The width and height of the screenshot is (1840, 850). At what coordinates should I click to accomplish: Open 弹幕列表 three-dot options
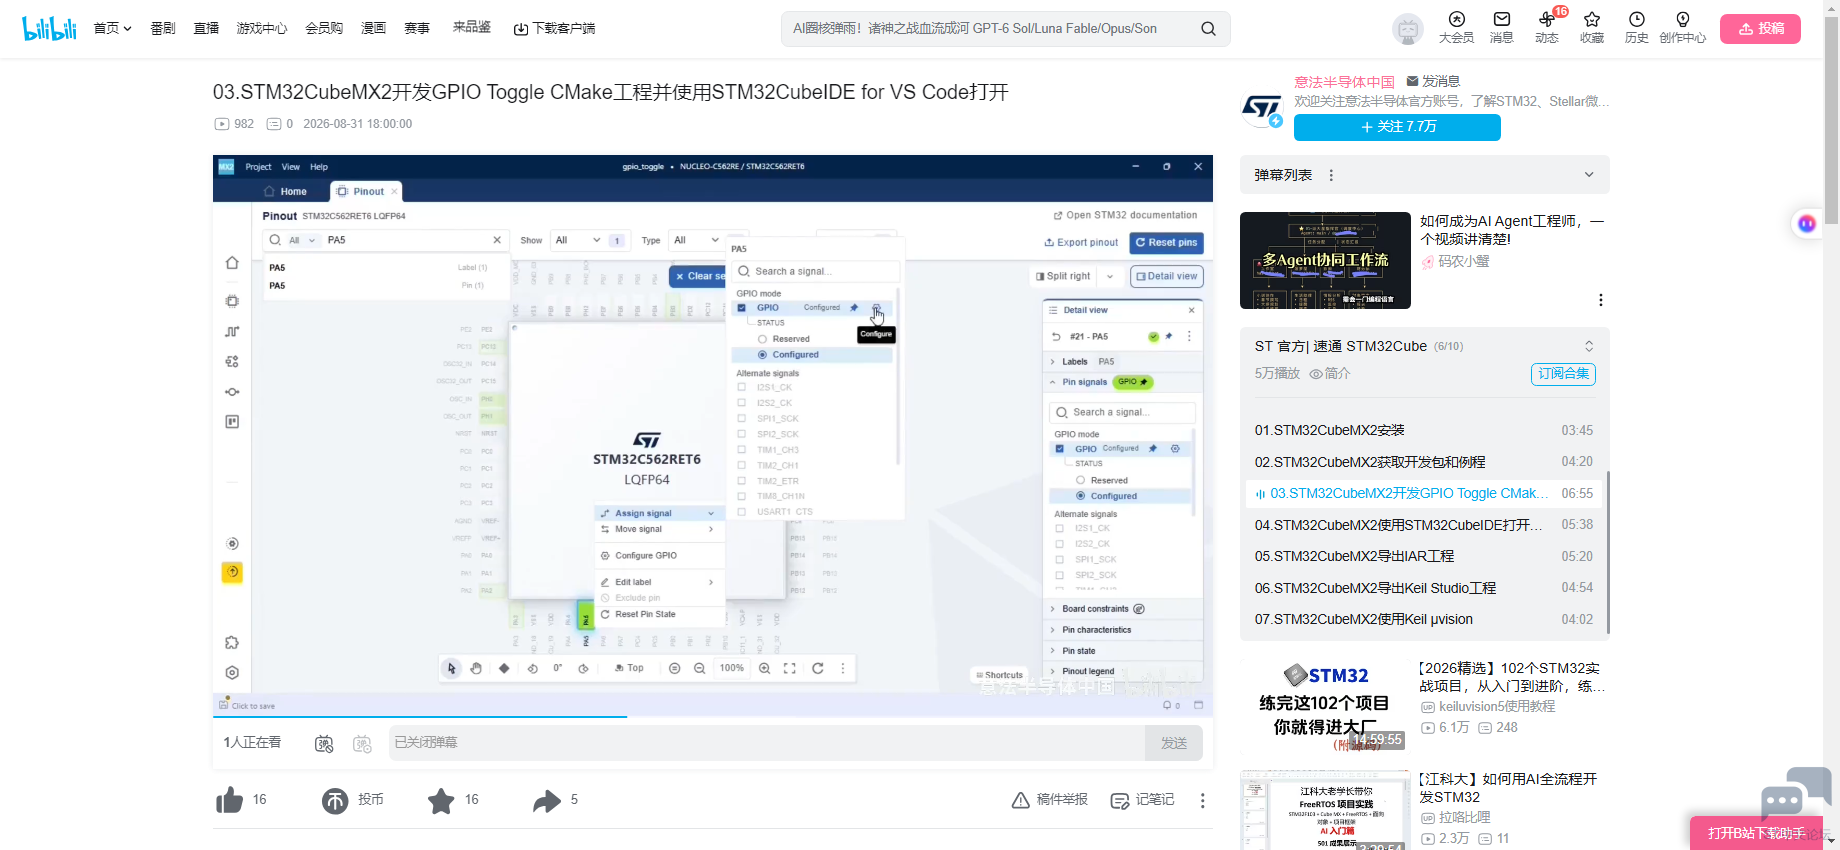coord(1331,175)
